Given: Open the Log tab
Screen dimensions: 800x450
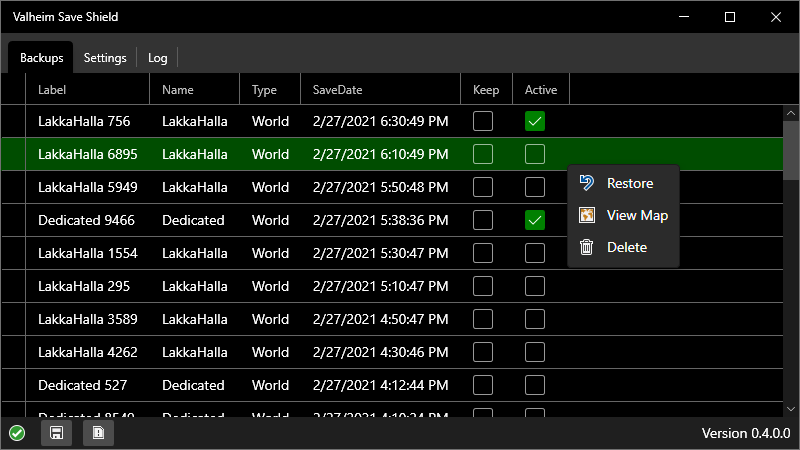Looking at the screenshot, I should 157,58.
